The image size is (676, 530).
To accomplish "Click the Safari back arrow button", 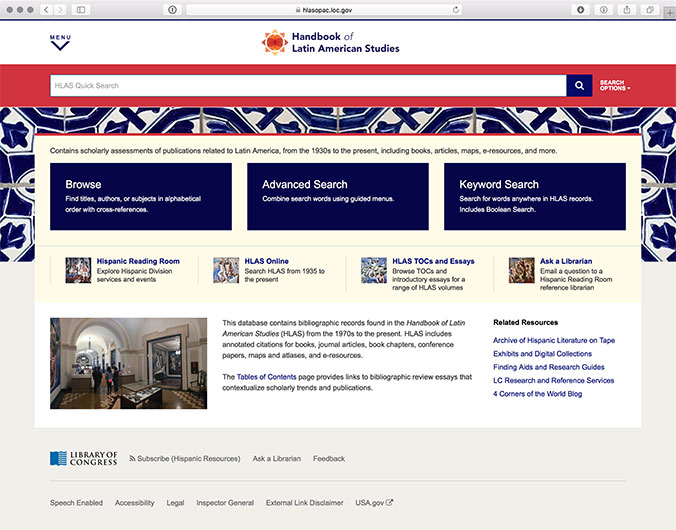I will [45, 9].
